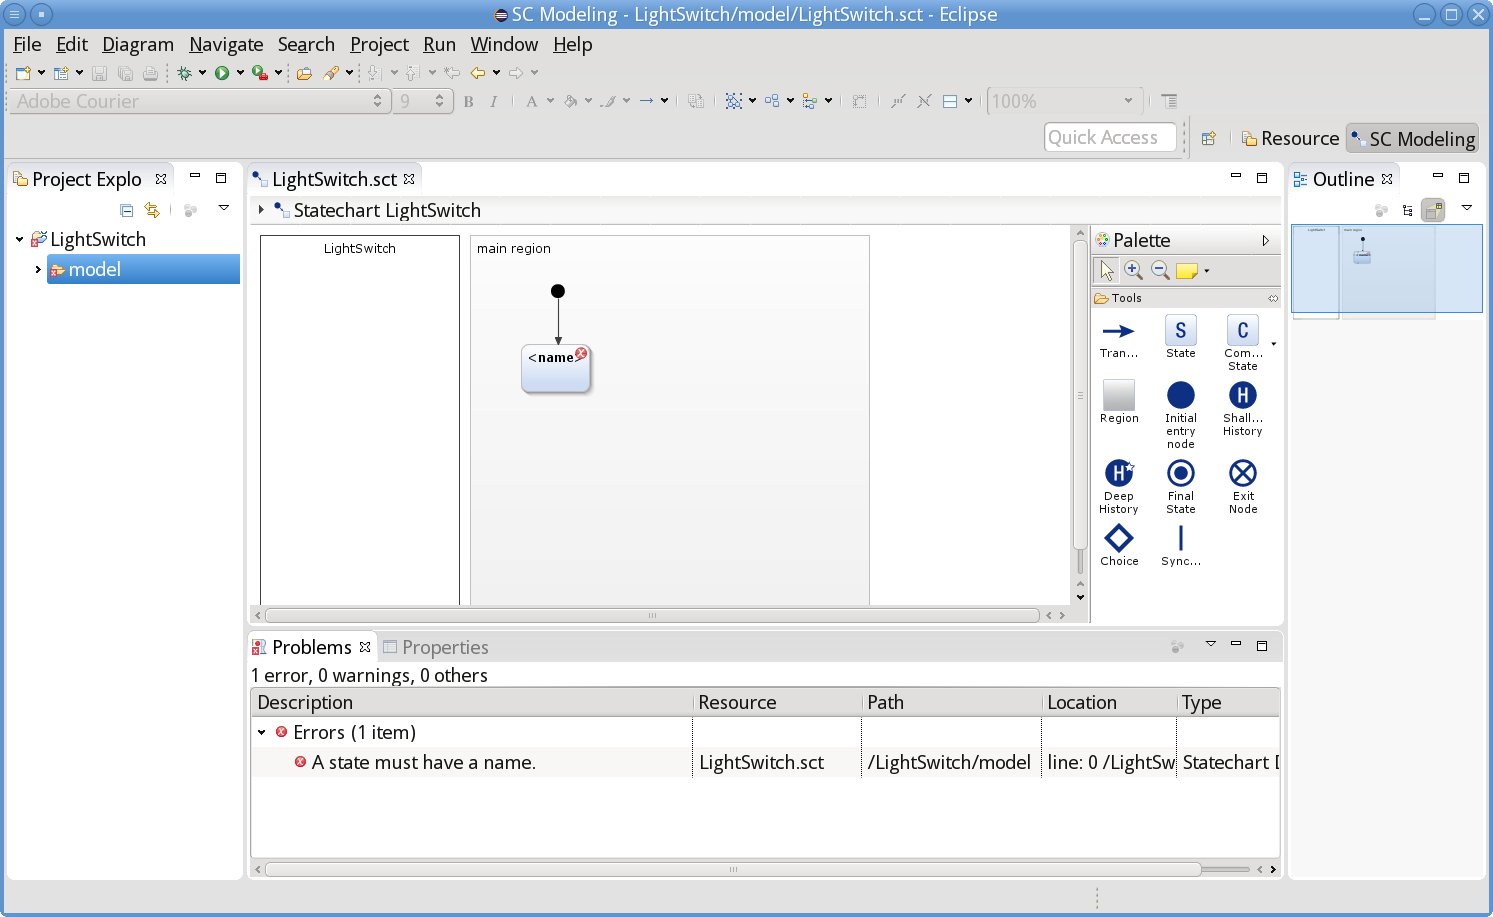Select the 'A state must have a name.' error
Screen dimensions: 1493x917
pos(423,762)
